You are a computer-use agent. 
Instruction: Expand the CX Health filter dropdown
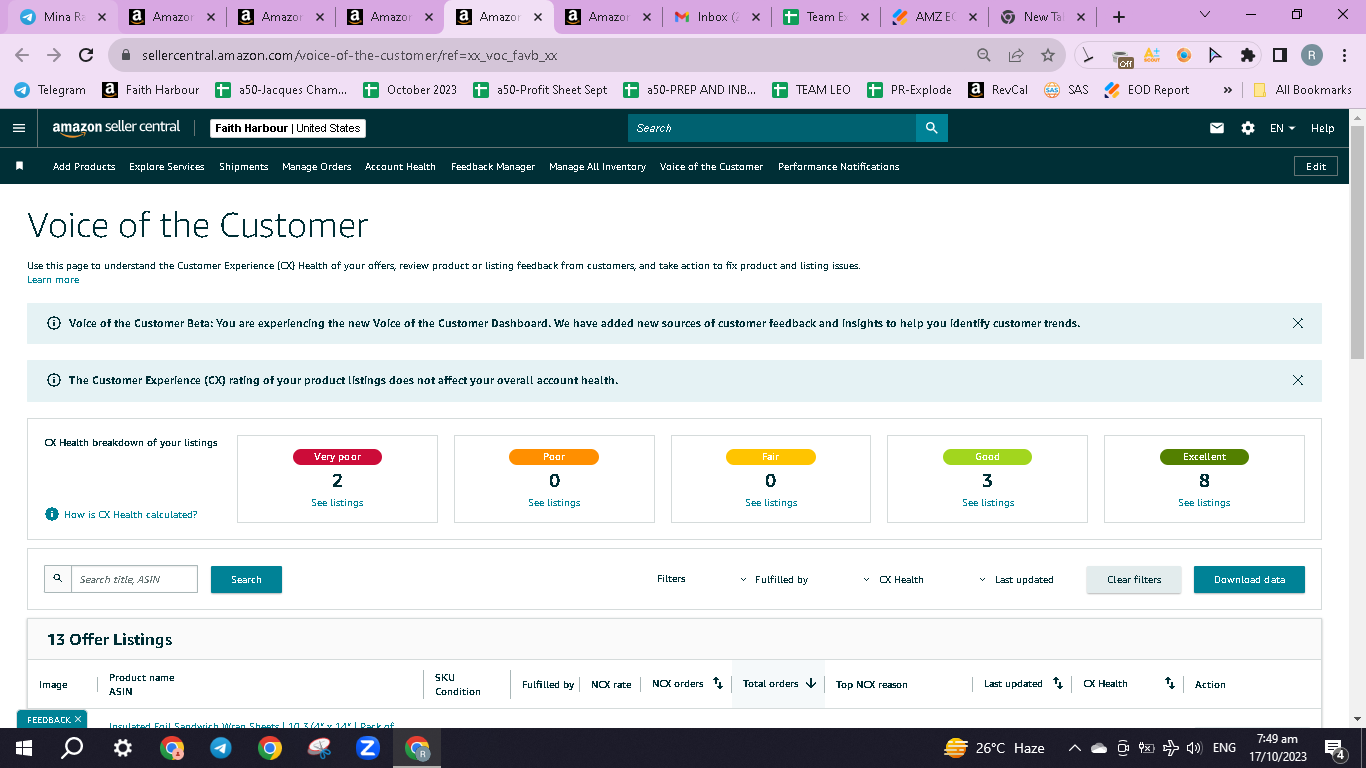(x=894, y=580)
